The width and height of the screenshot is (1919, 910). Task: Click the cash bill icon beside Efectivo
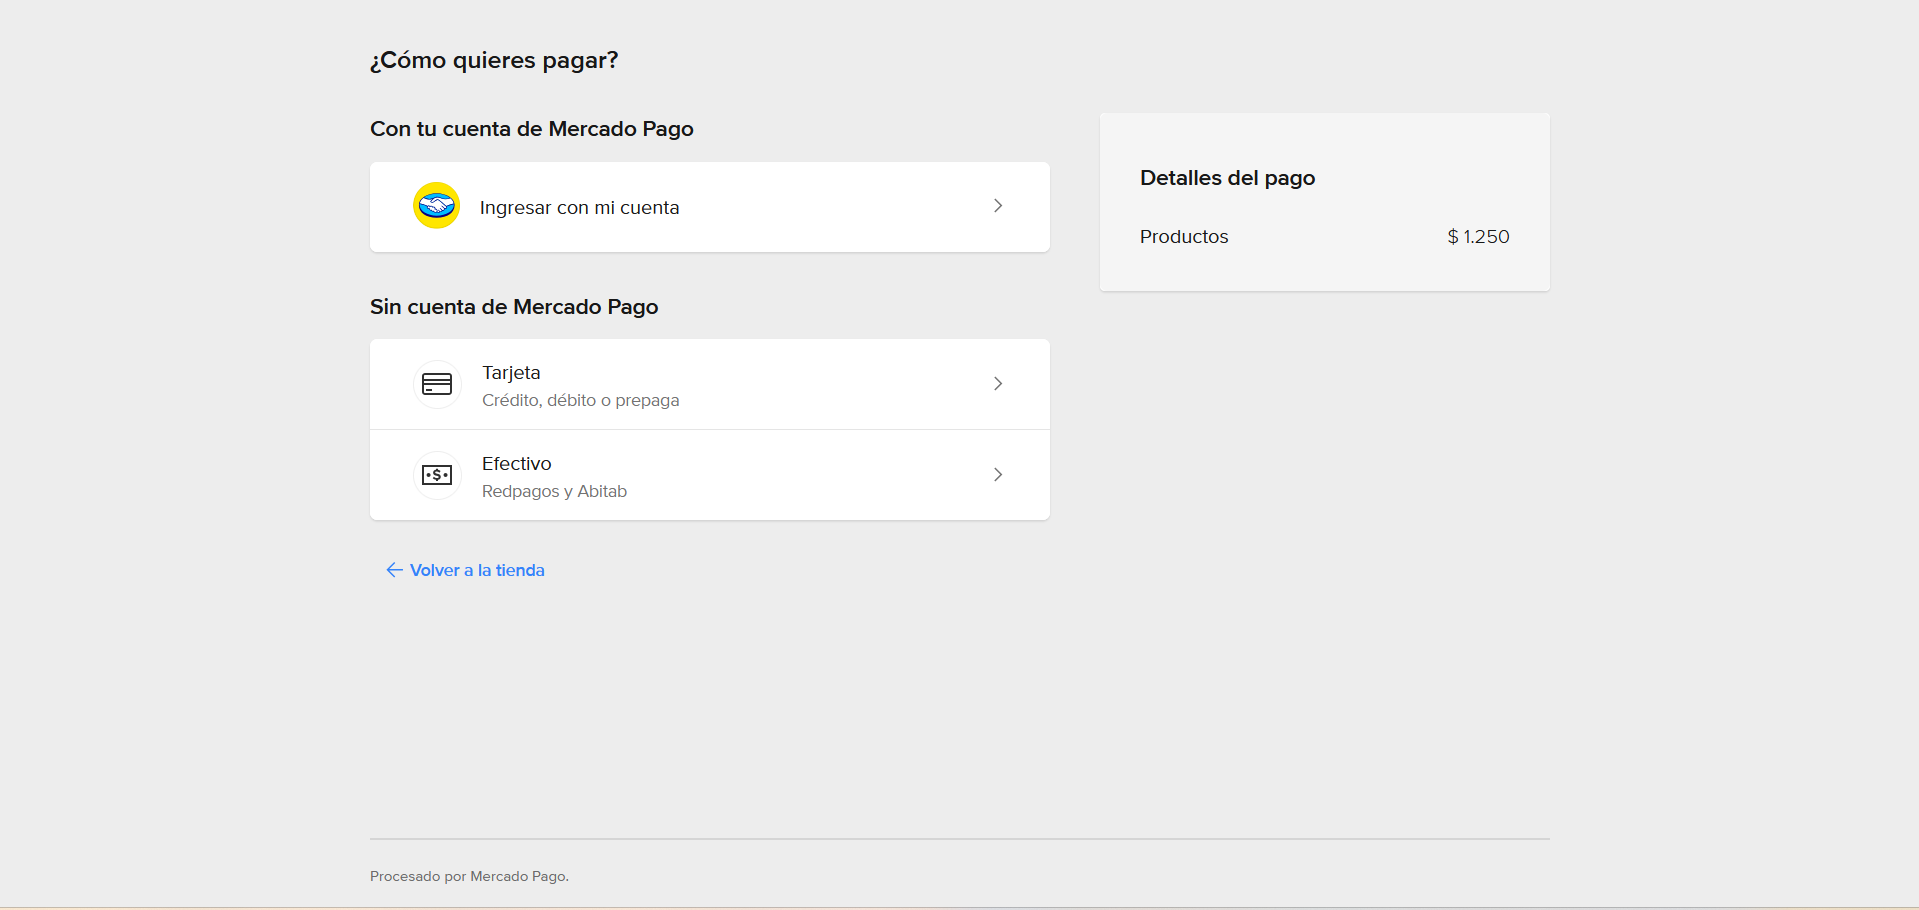(437, 475)
